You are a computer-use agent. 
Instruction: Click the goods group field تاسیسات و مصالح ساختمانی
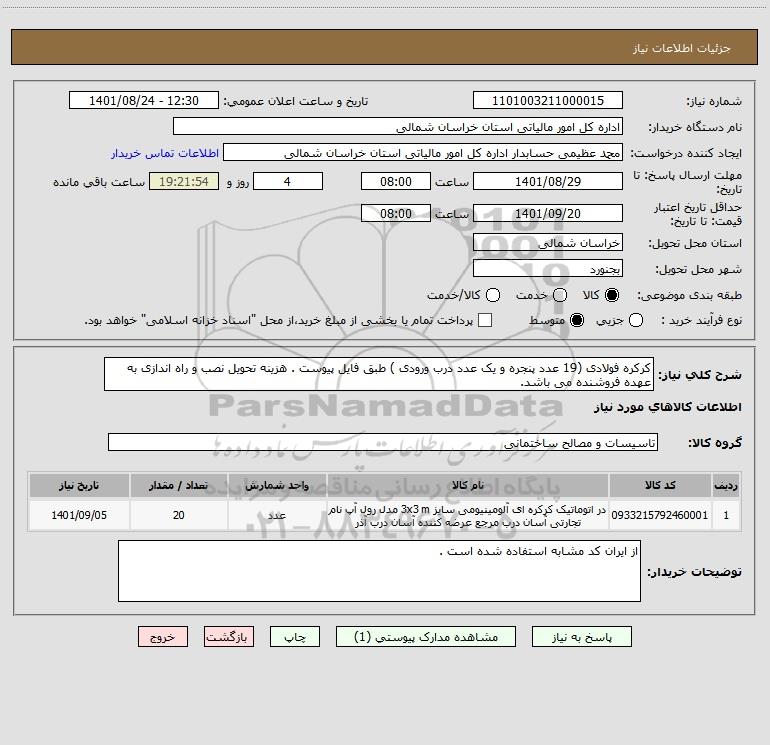[x=383, y=442]
